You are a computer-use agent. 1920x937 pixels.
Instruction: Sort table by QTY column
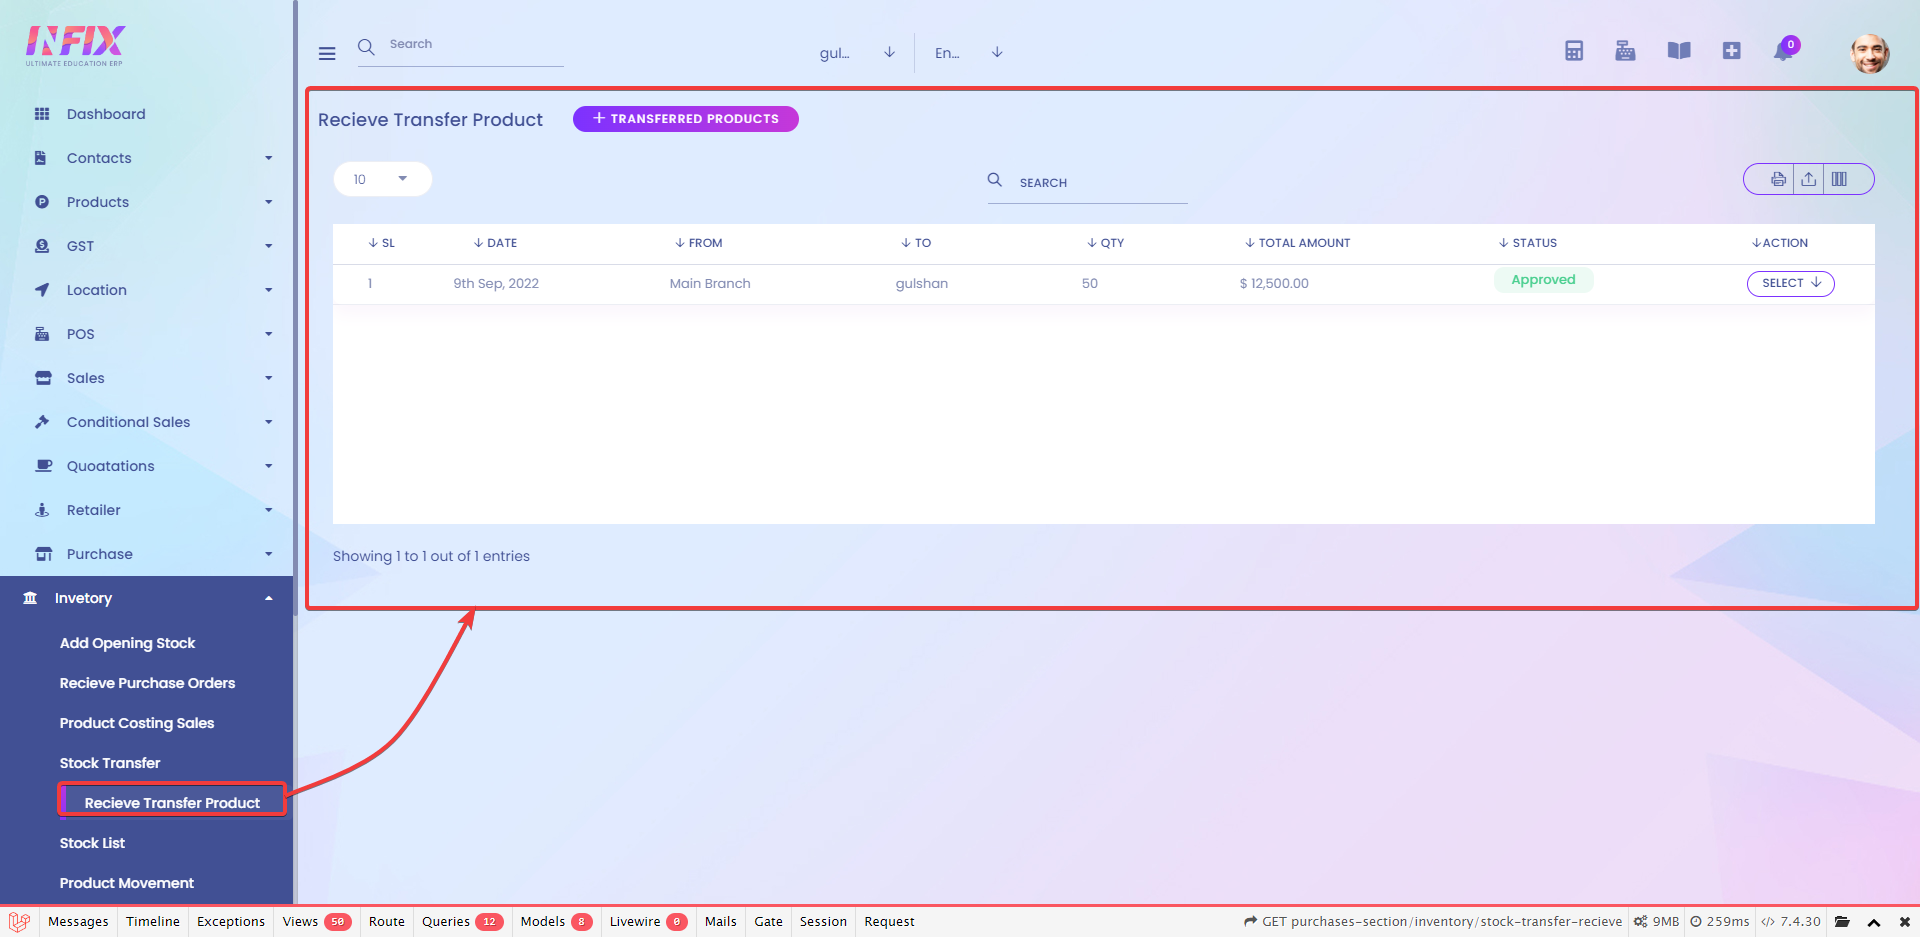point(1105,243)
